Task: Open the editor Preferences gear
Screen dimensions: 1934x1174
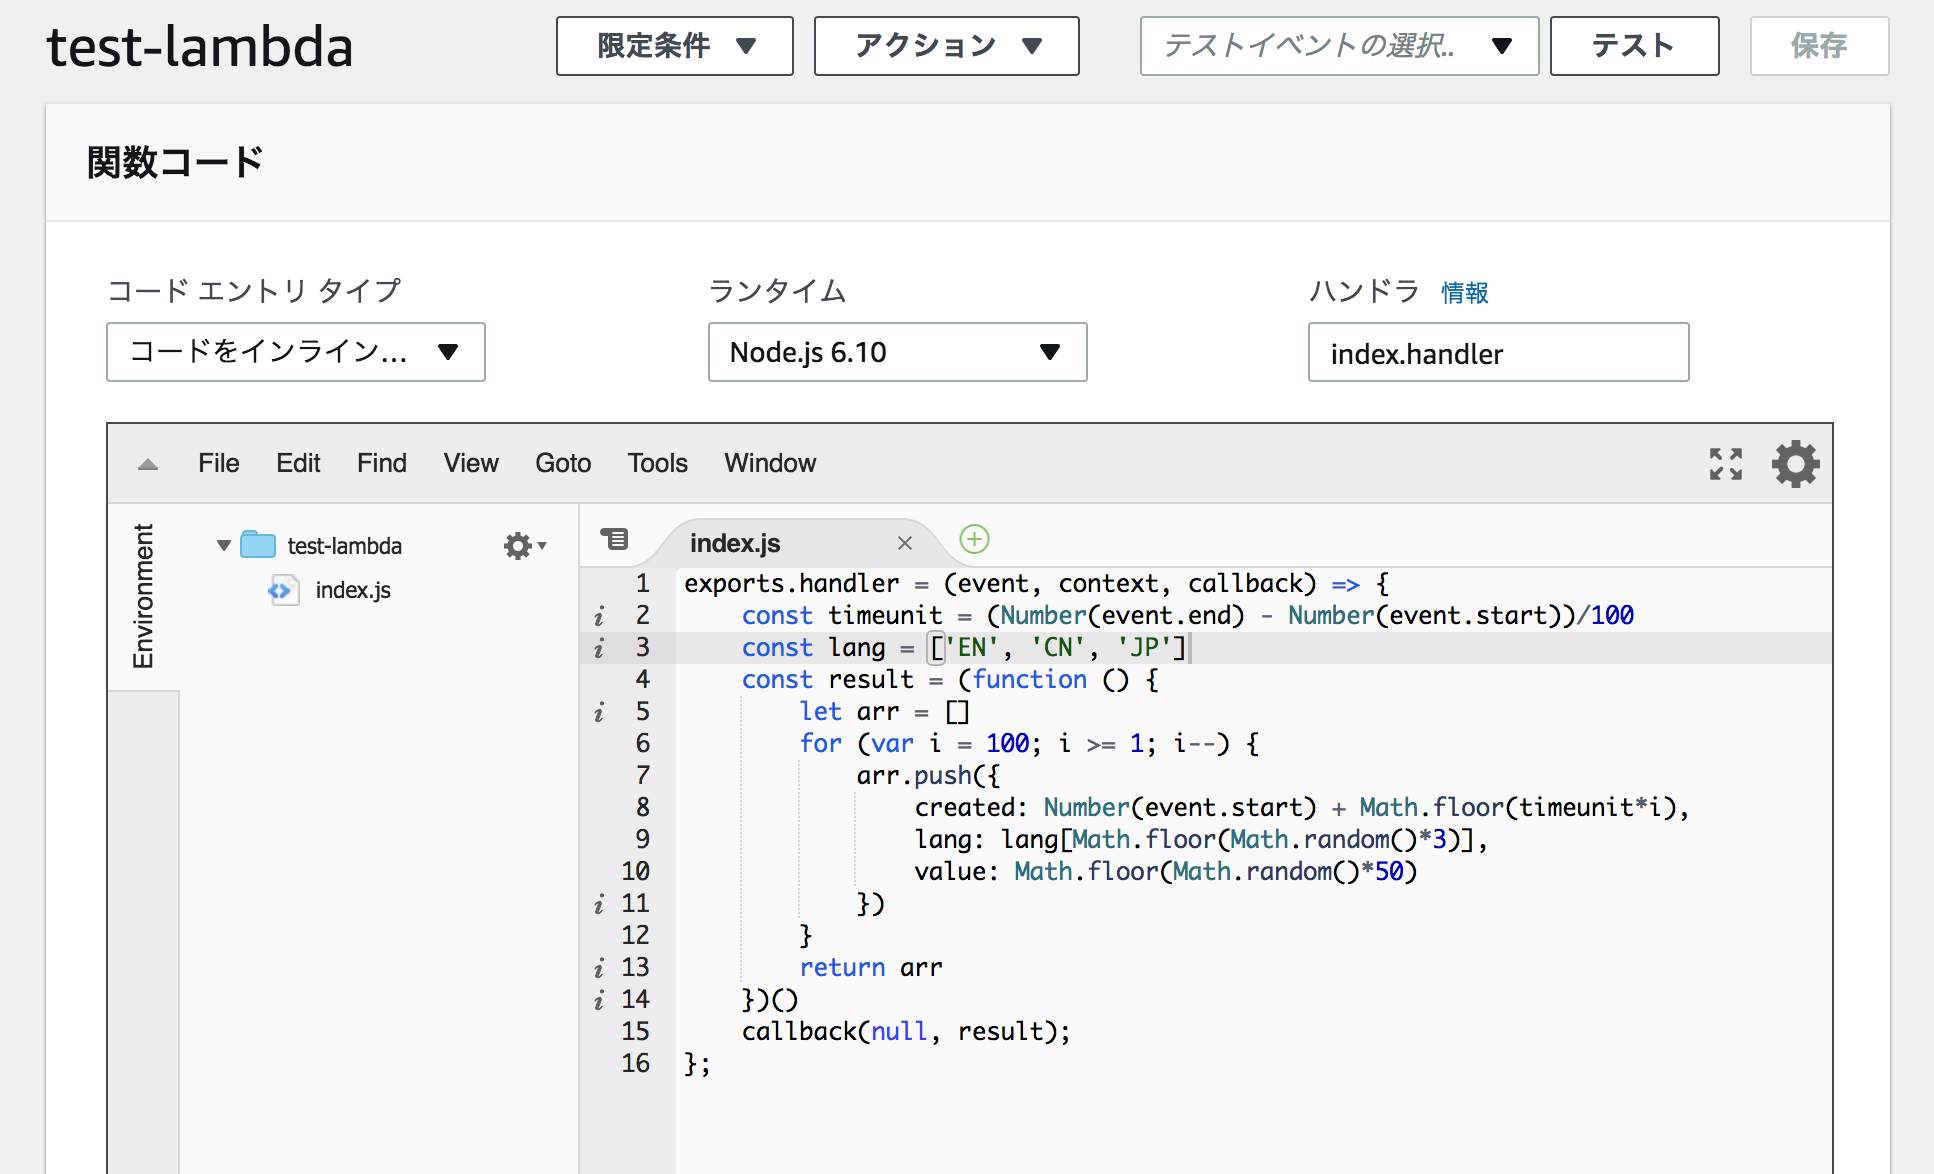Action: [x=1795, y=463]
